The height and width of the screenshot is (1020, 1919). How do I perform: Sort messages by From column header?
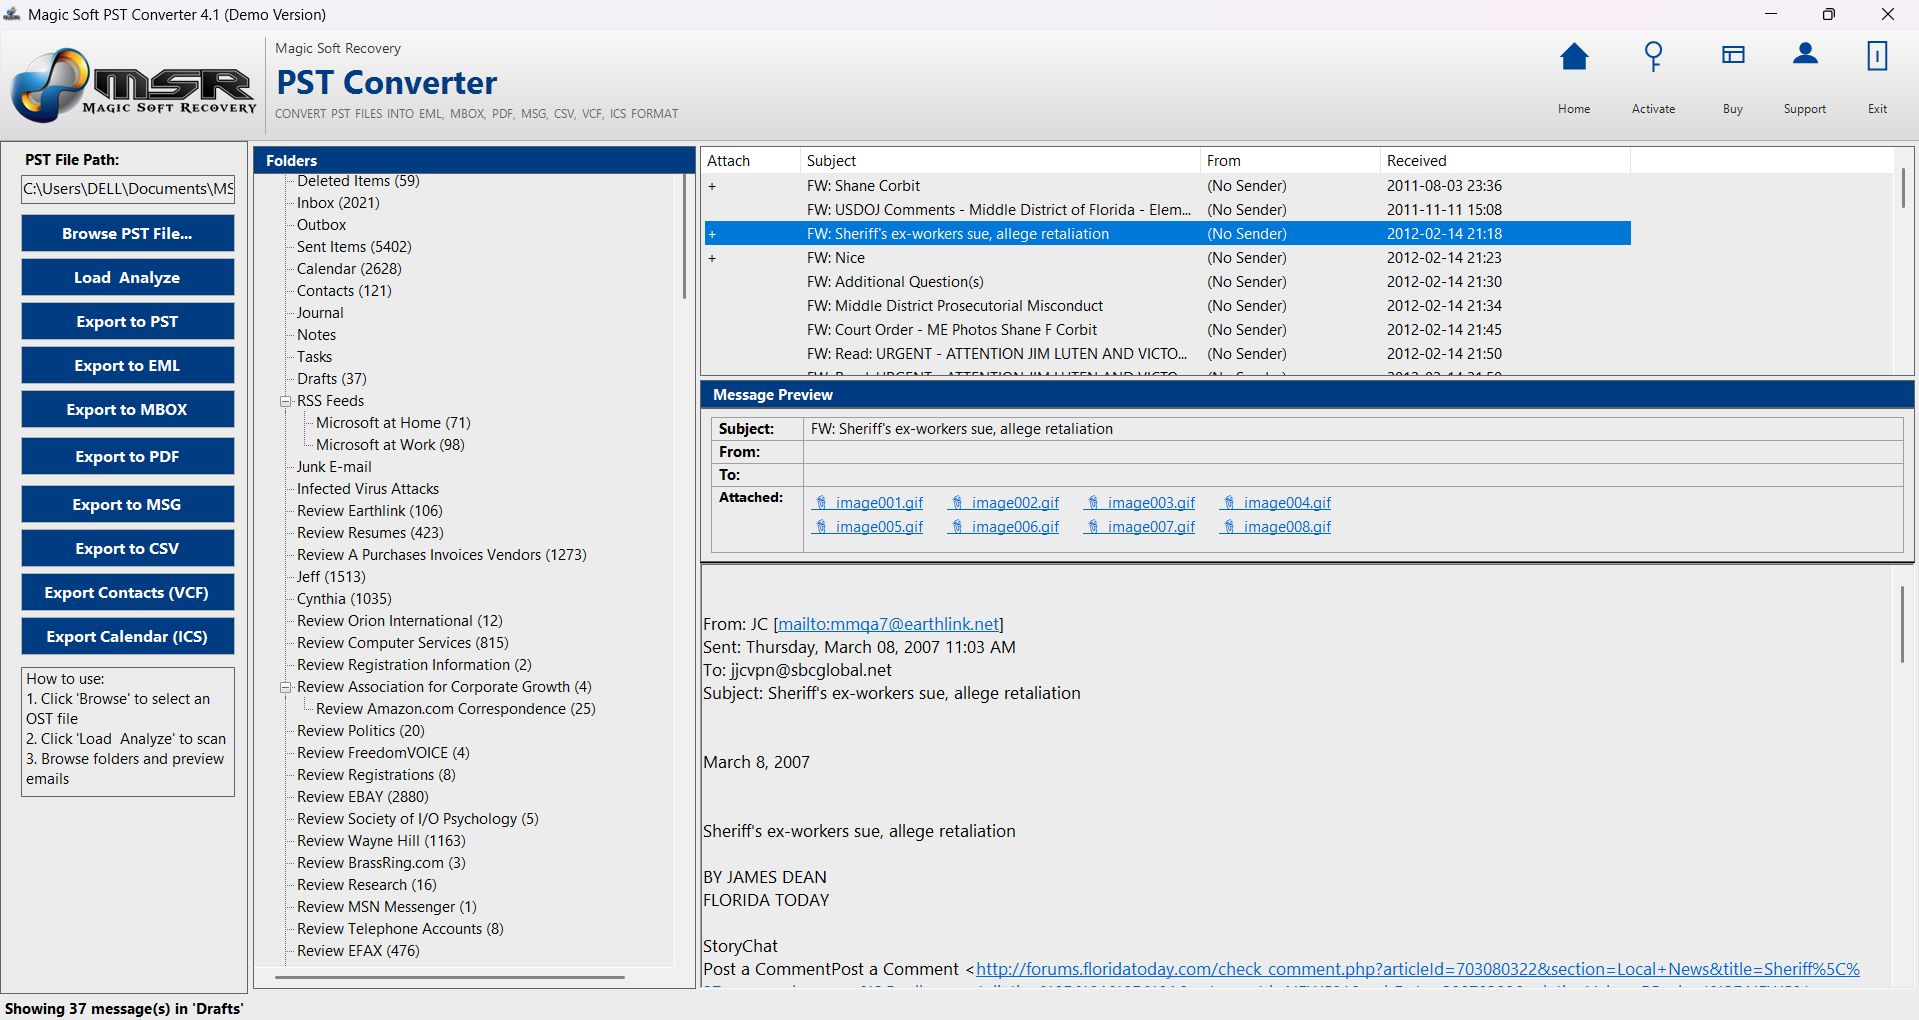[x=1290, y=161]
